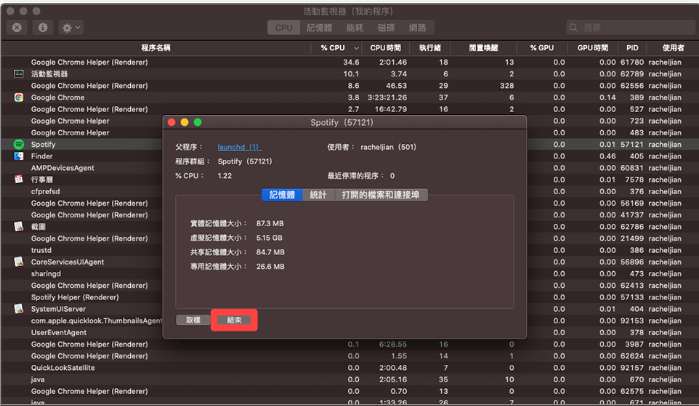
Task: Sort by 閒置喚醒 column header
Action: (483, 48)
